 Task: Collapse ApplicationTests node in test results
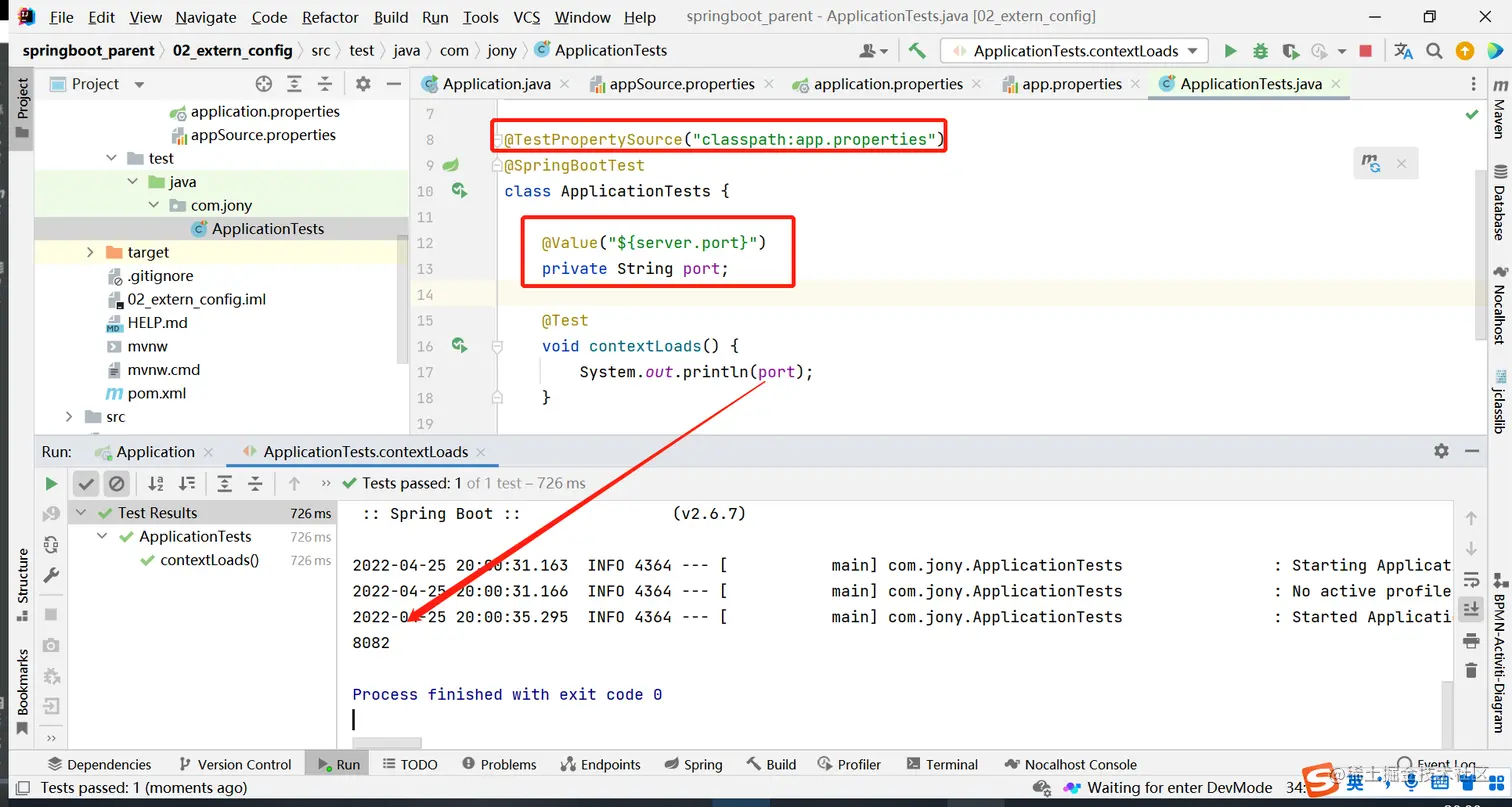(x=103, y=537)
